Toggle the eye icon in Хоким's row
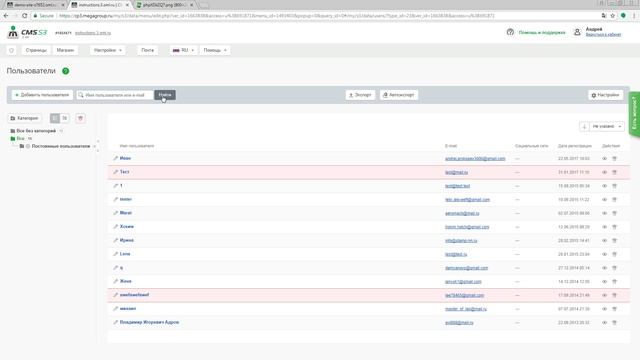Image resolution: width=640 pixels, height=360 pixels. pos(604,227)
